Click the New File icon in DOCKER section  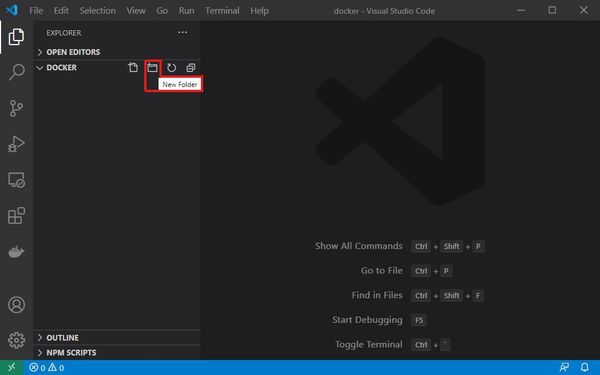133,68
